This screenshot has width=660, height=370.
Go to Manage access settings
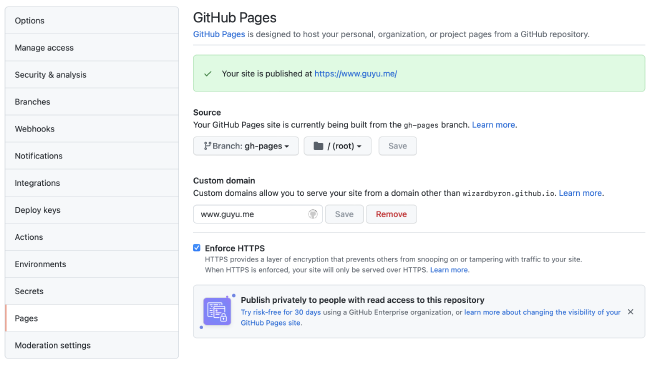[92, 48]
